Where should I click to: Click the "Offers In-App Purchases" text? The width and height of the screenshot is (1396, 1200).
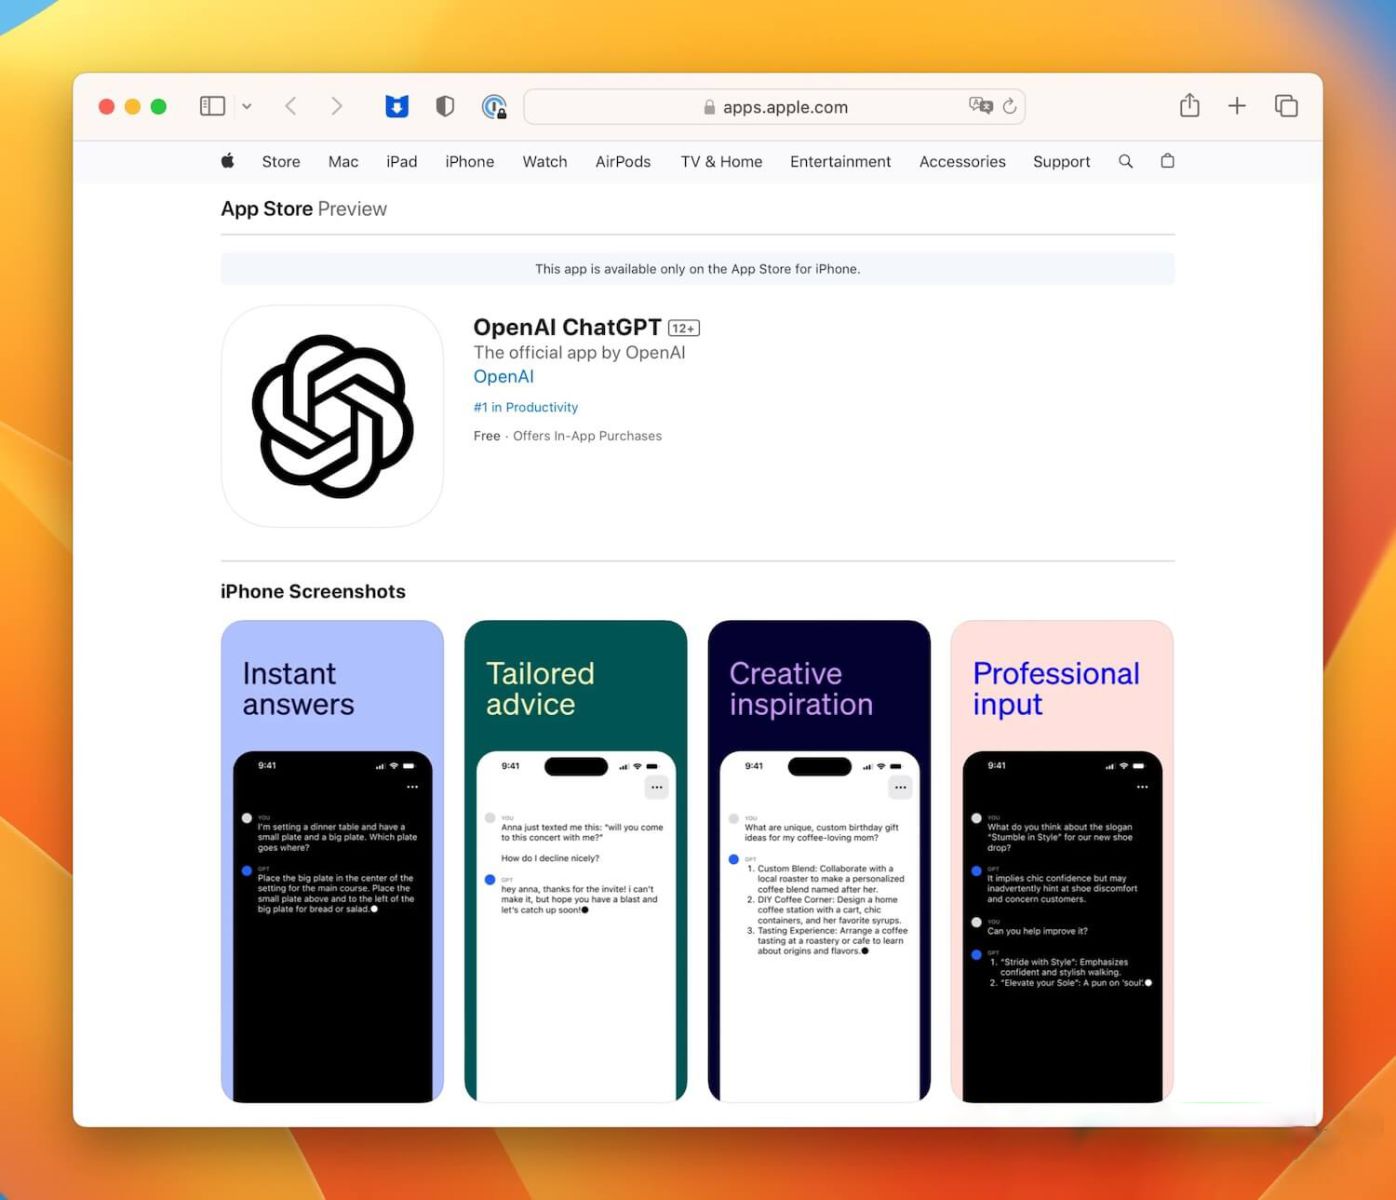pos(587,436)
